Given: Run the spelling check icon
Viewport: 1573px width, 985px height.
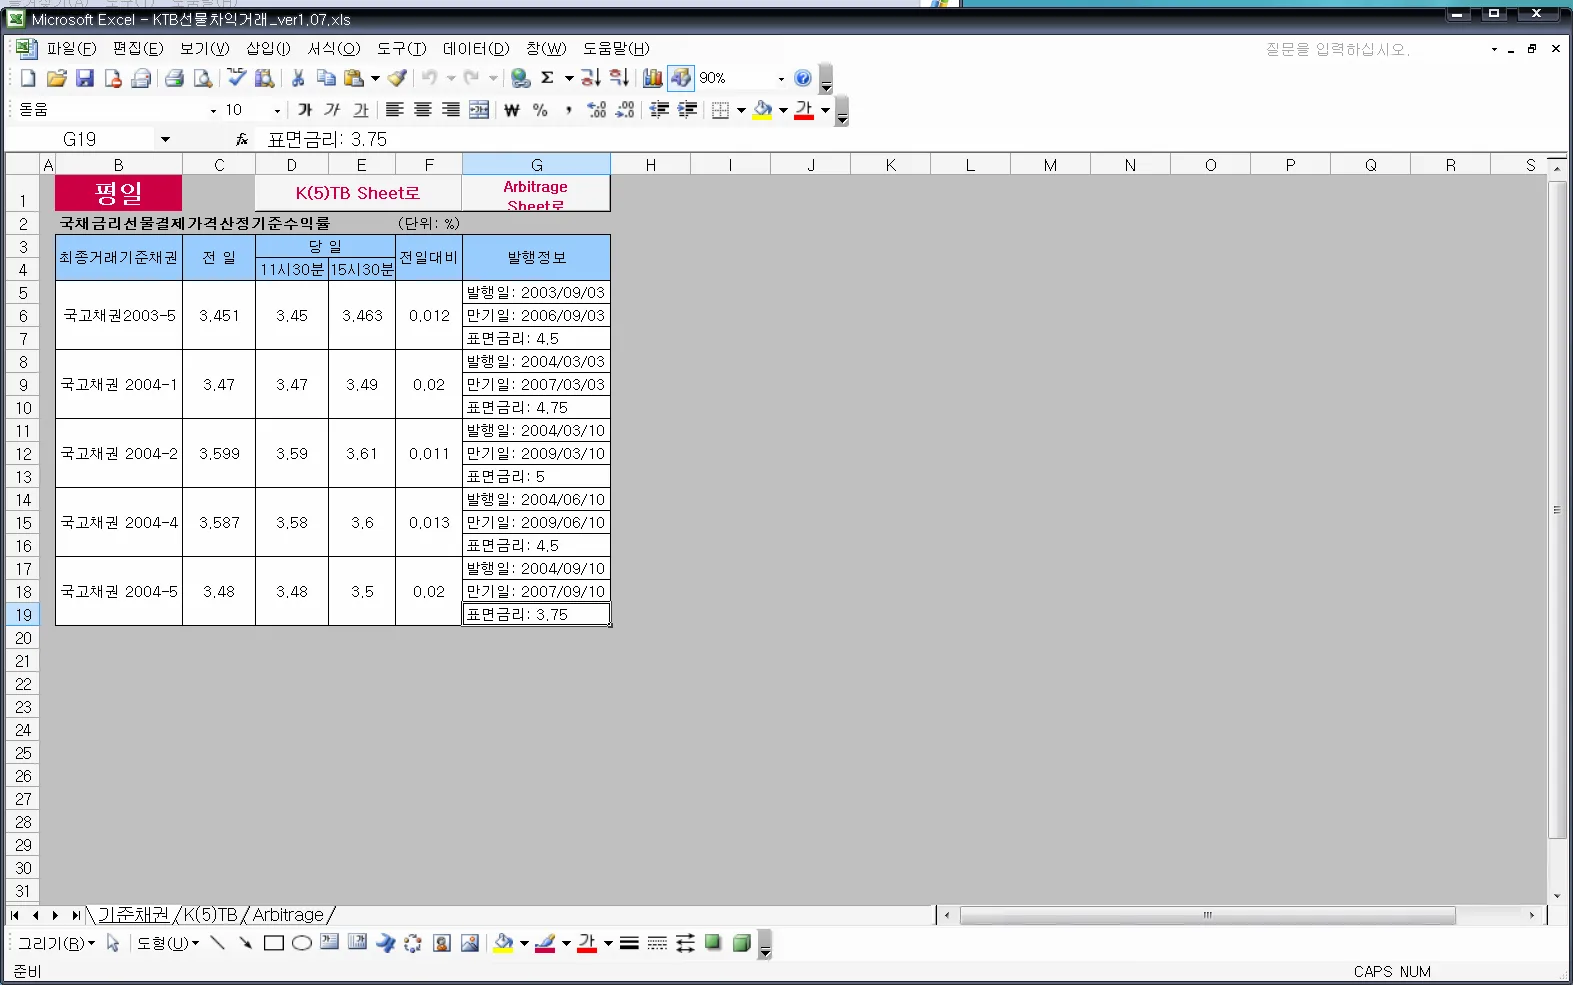Looking at the screenshot, I should coord(236,78).
